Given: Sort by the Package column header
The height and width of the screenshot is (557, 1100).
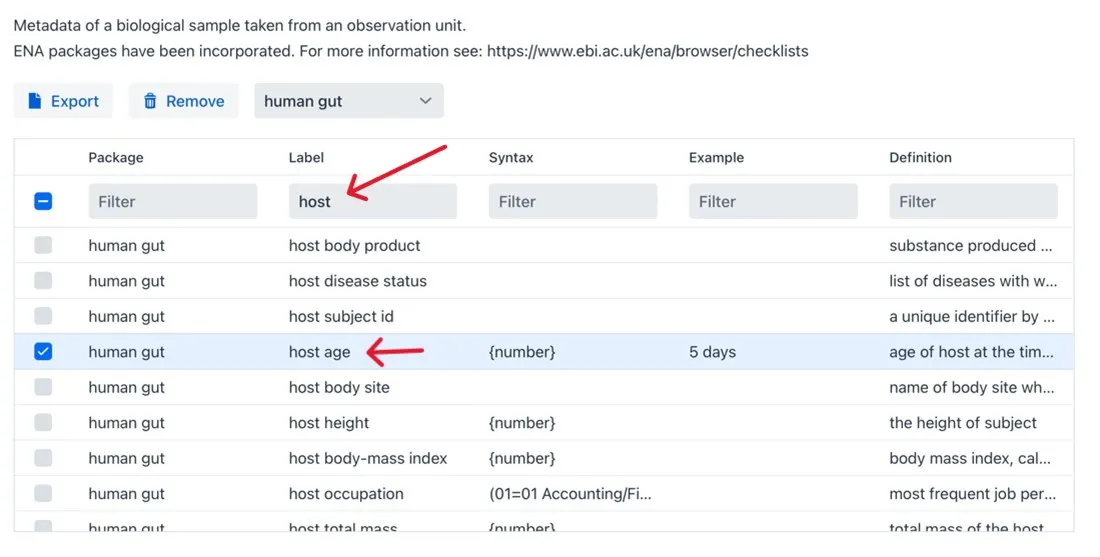Looking at the screenshot, I should coord(116,157).
